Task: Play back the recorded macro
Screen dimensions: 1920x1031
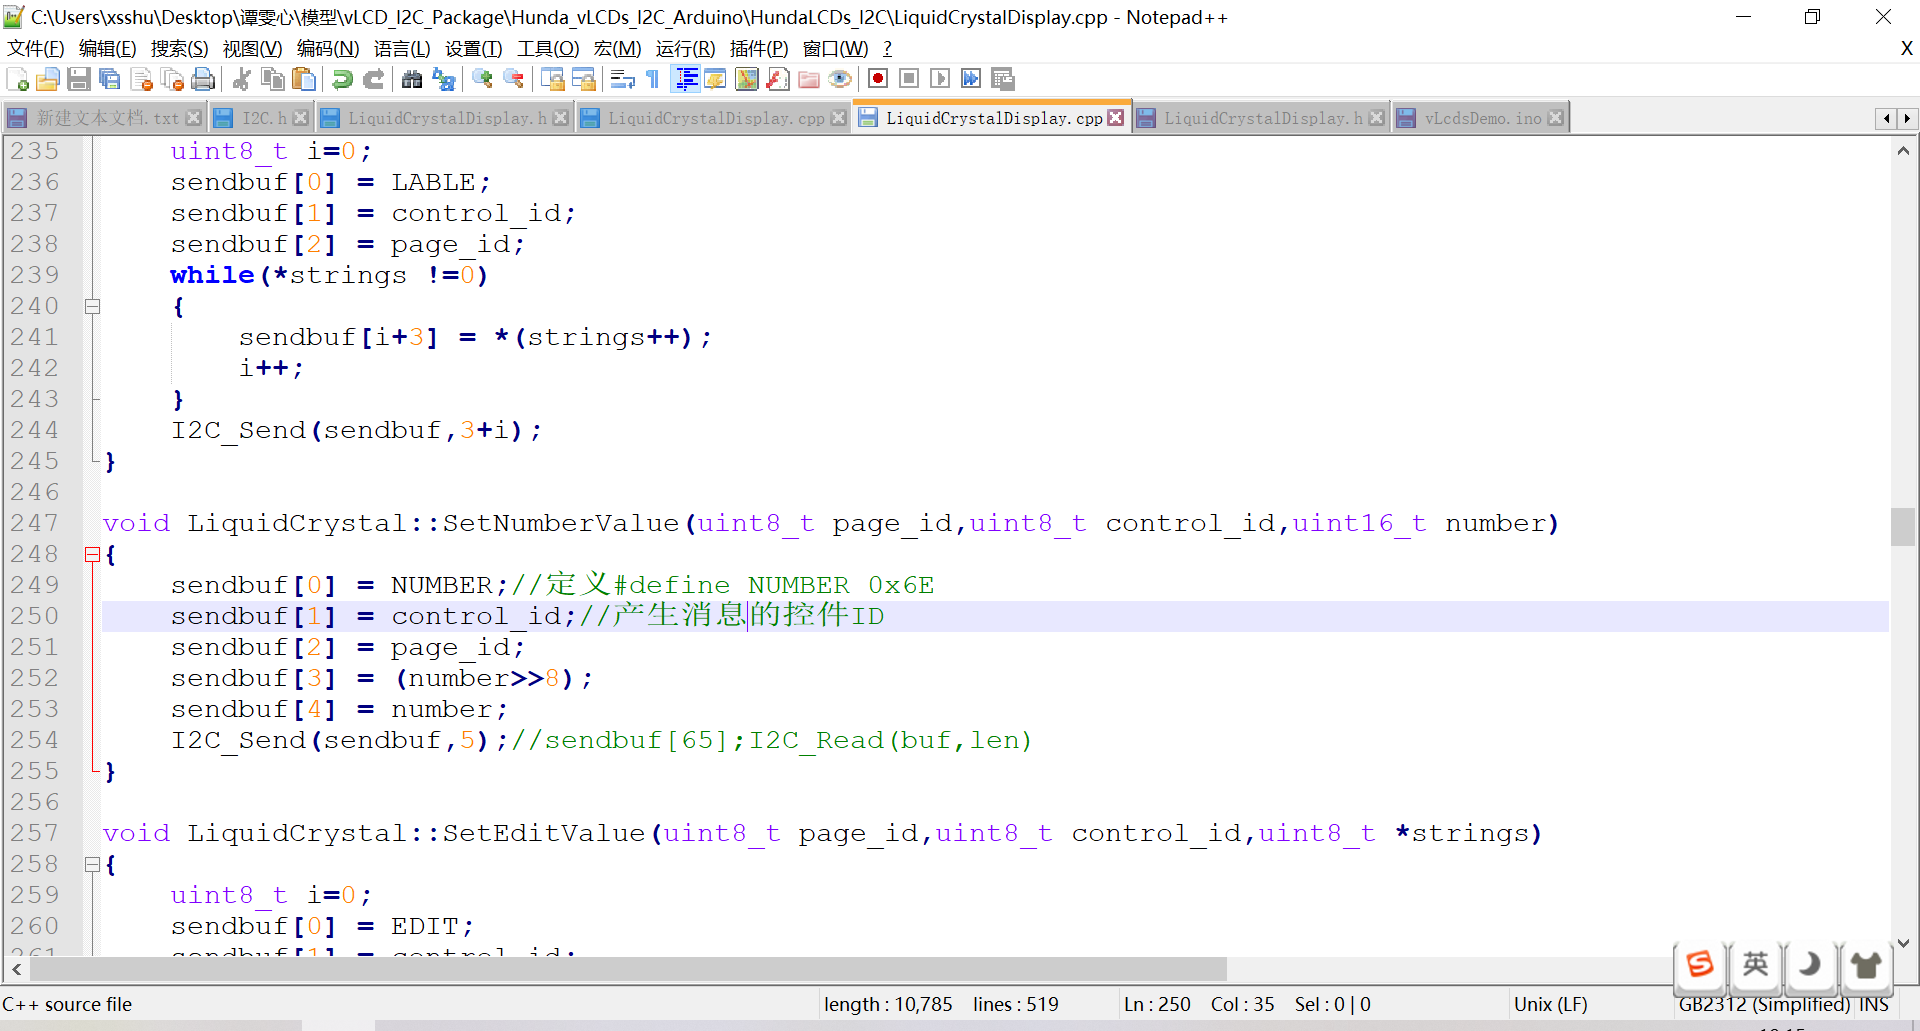Action: (940, 79)
